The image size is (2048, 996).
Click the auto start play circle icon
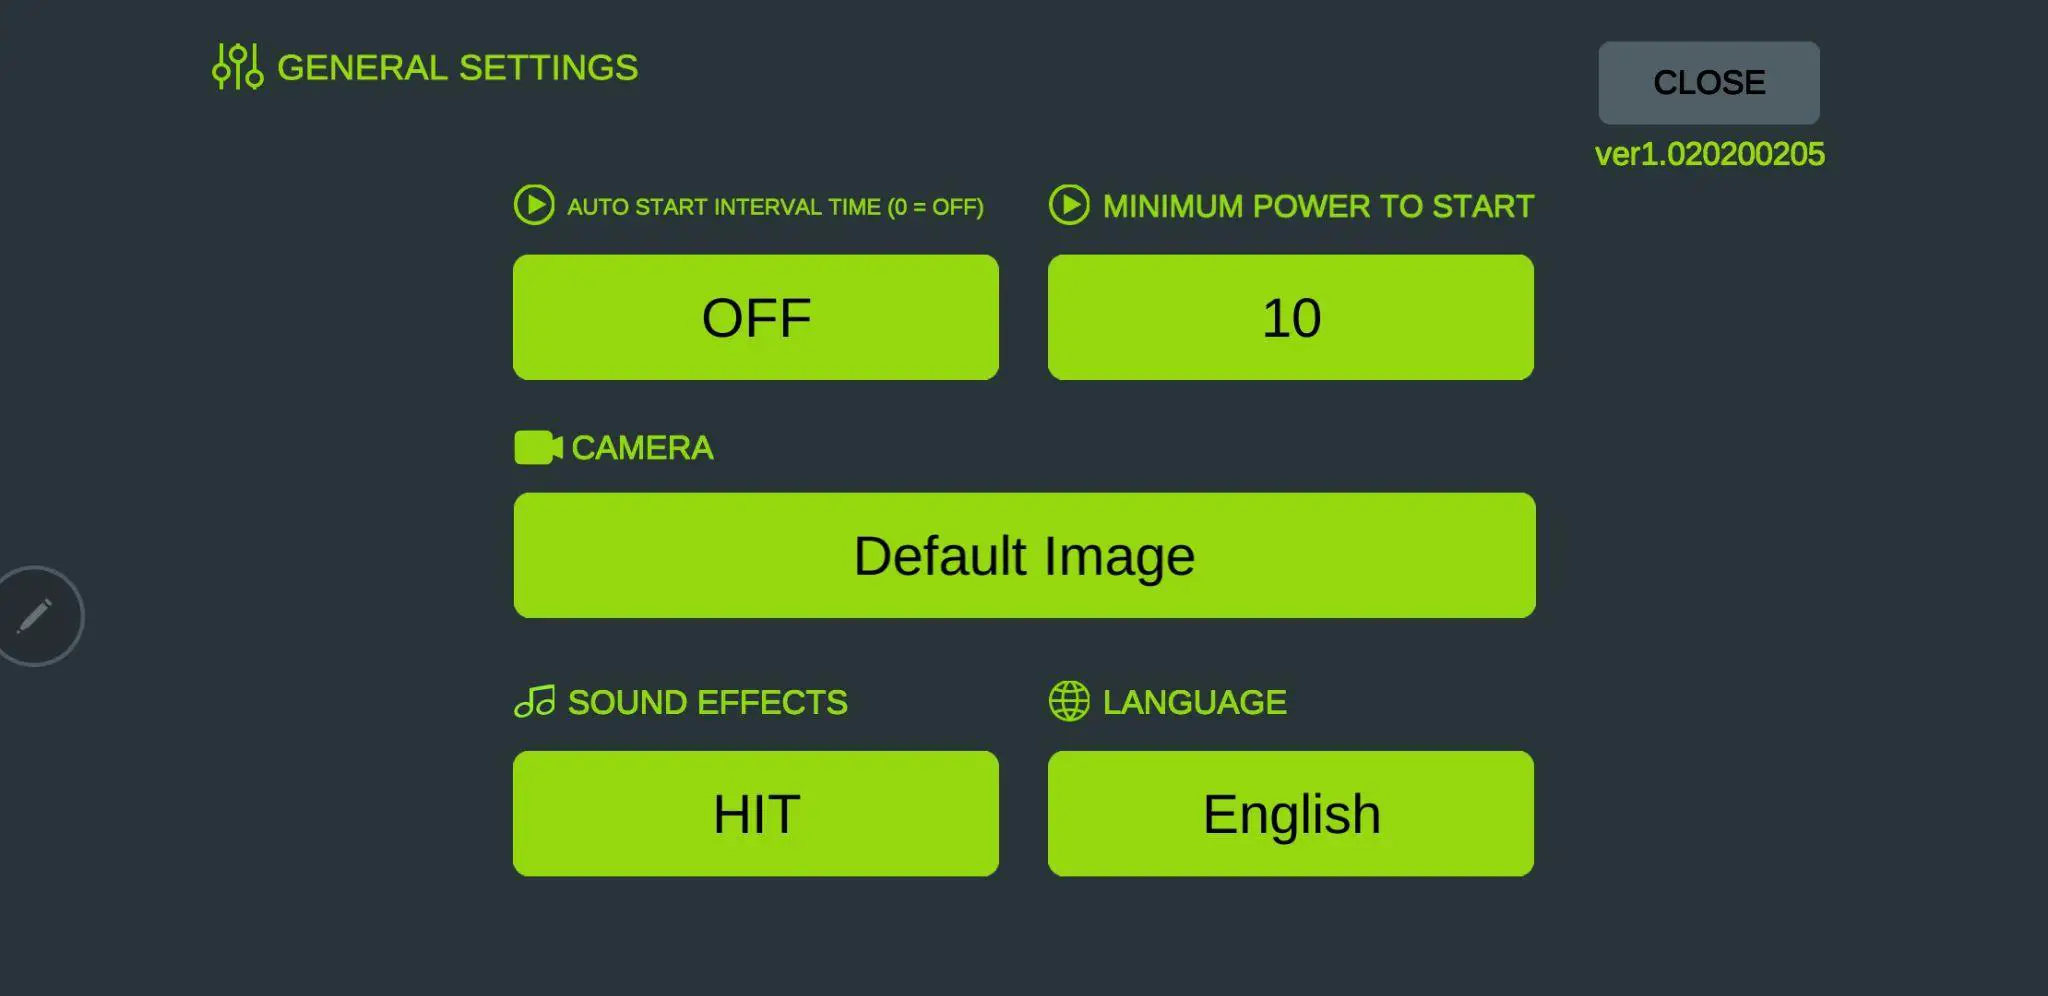tap(534, 205)
